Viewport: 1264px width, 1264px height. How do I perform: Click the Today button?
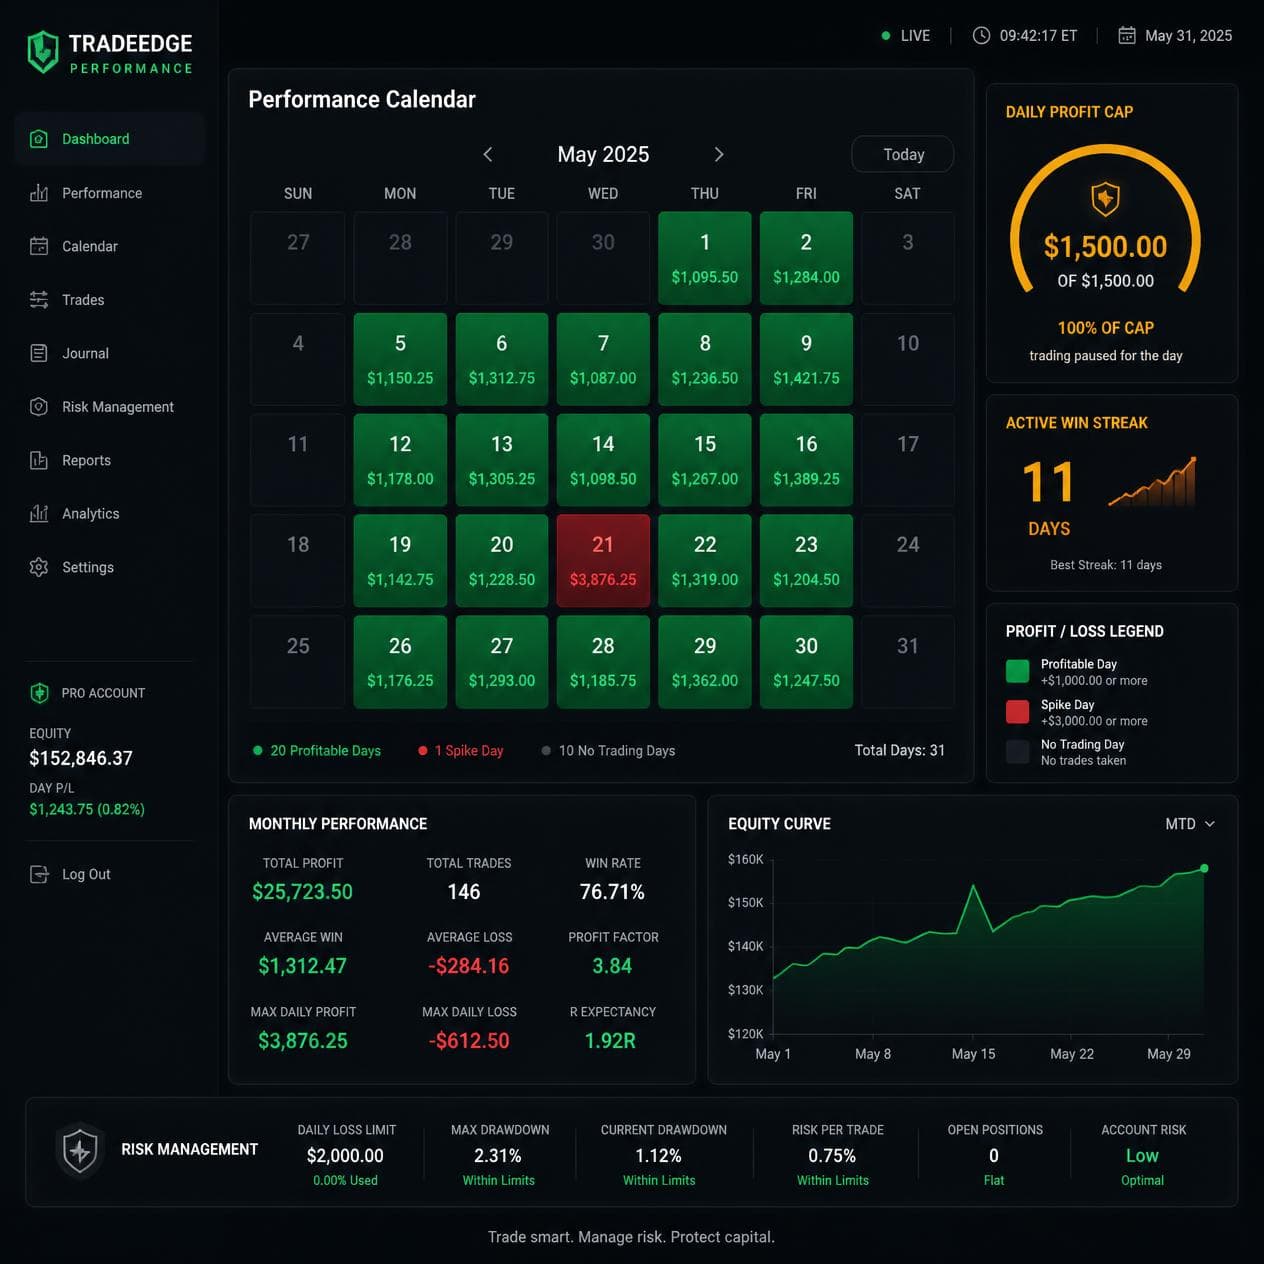tap(902, 154)
